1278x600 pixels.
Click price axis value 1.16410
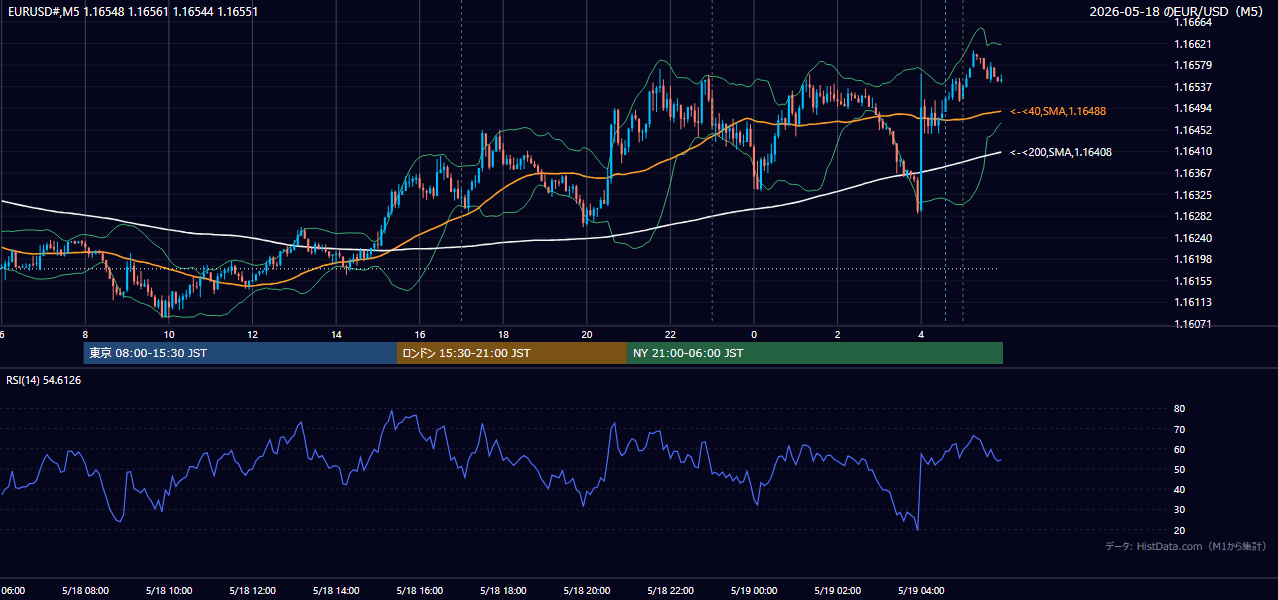pos(1192,151)
